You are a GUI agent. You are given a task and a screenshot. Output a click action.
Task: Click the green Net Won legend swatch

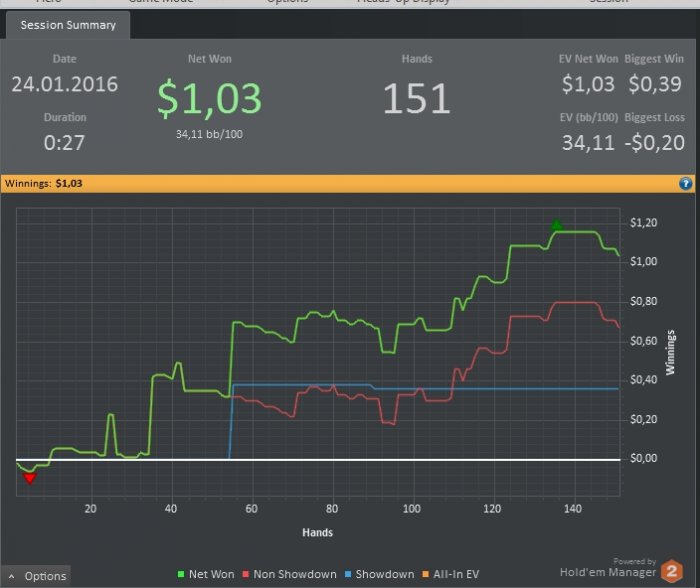181,574
